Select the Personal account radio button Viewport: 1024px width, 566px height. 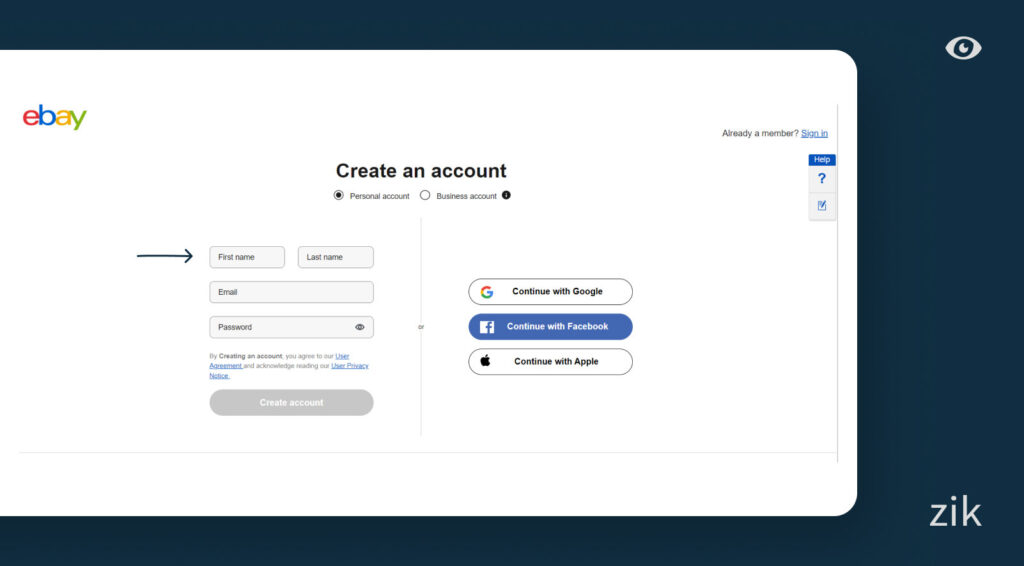click(x=339, y=195)
